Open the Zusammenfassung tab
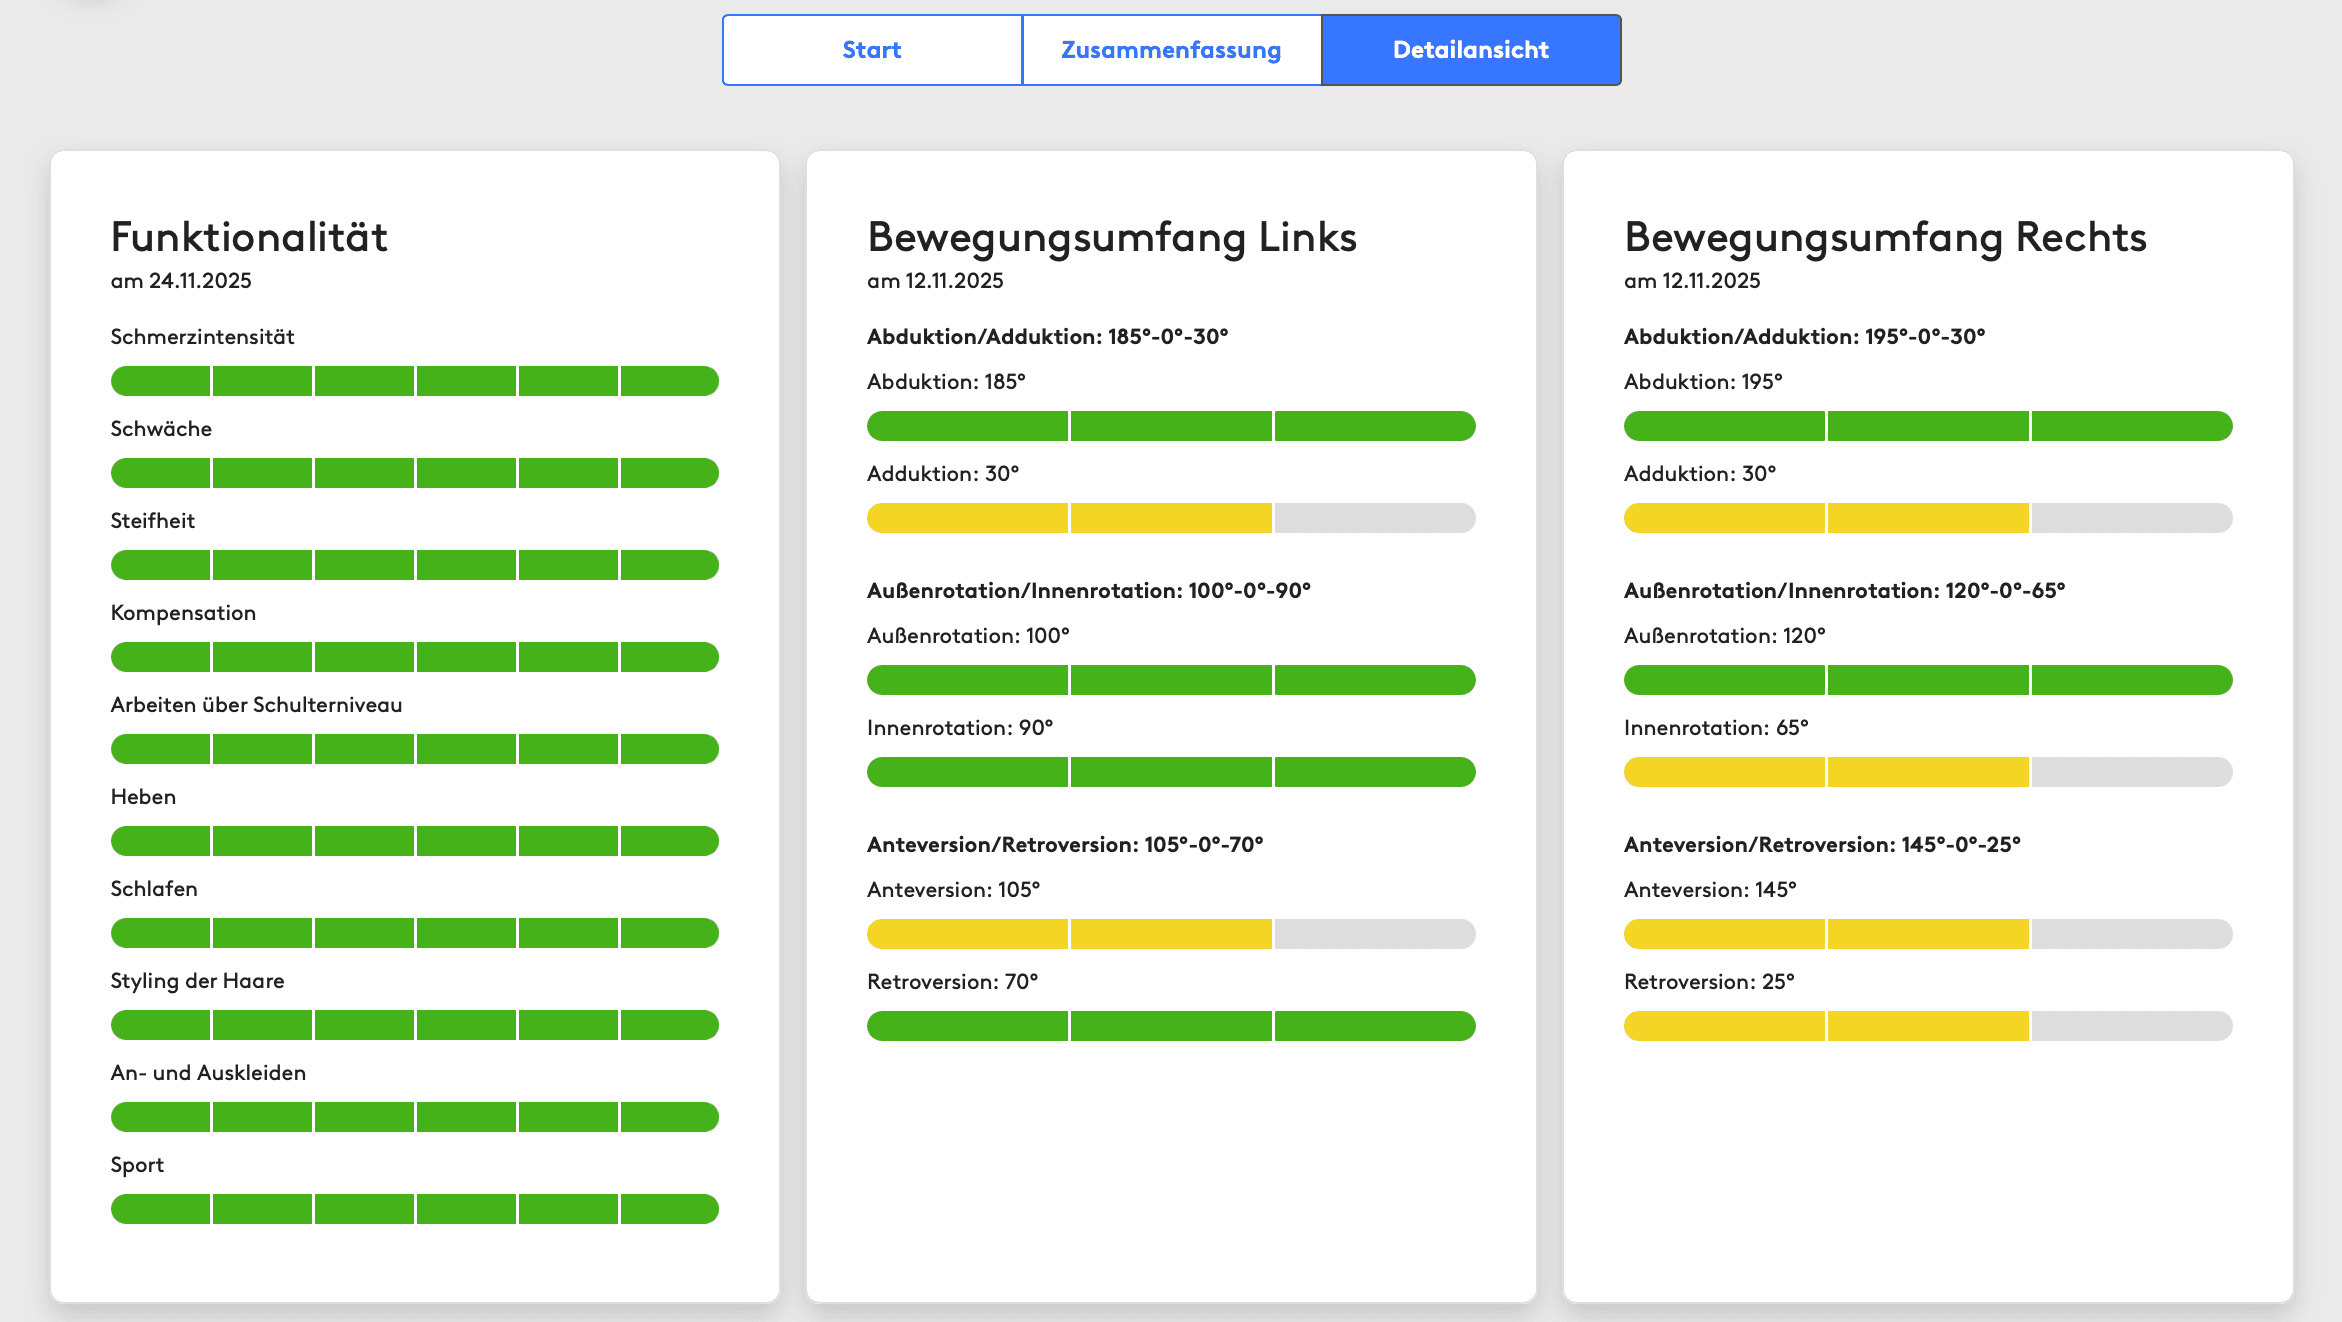Viewport: 2342px width, 1322px height. tap(1171, 50)
